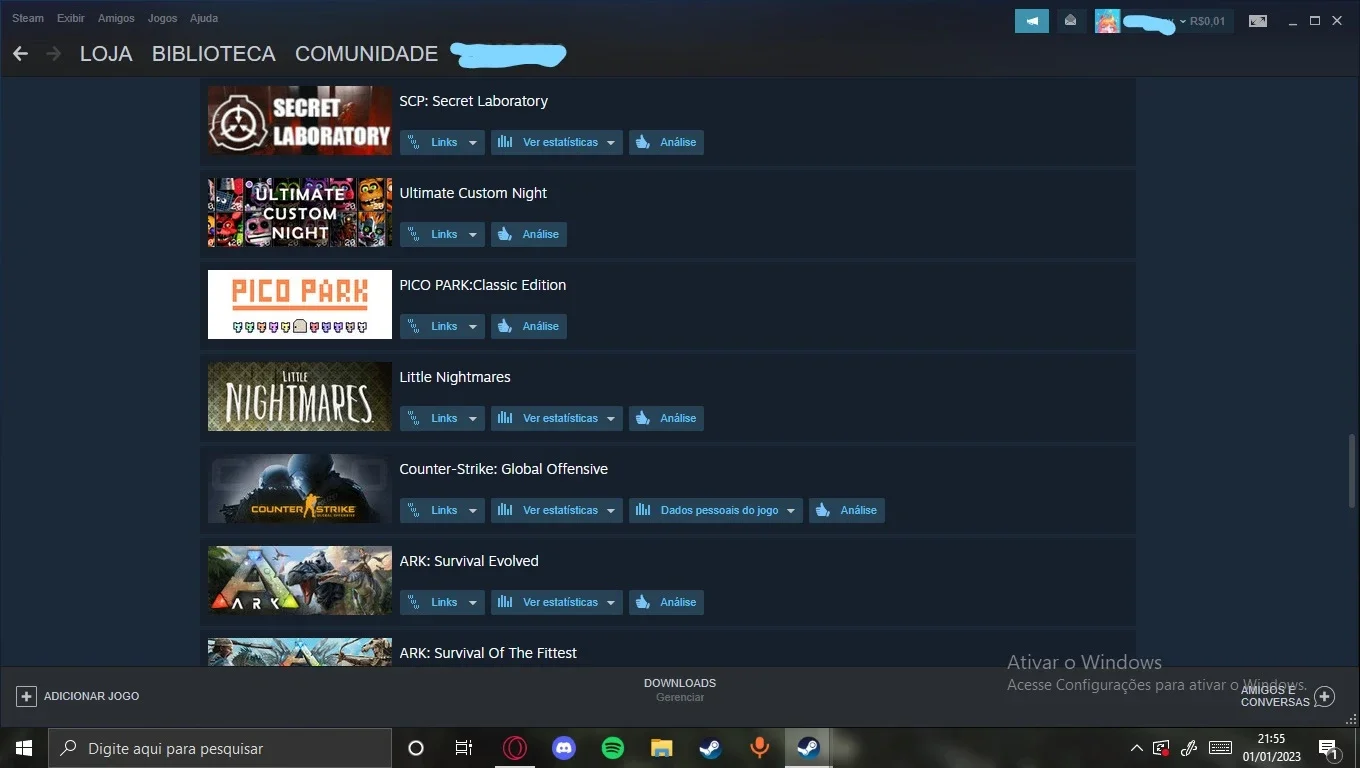Viewport: 1360px width, 768px height.
Task: Open Links dropdown for Ultimate Custom Night
Action: pyautogui.click(x=442, y=234)
